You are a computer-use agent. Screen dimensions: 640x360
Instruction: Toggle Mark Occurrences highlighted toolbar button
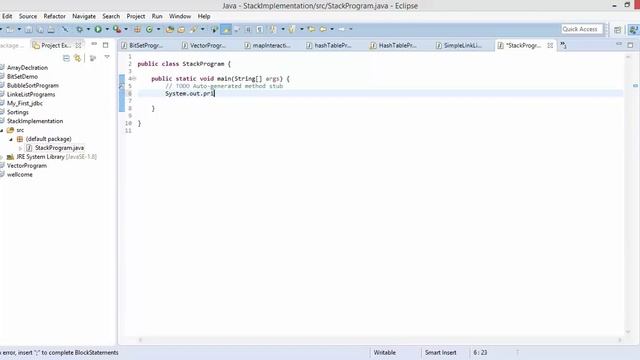pos(226,29)
